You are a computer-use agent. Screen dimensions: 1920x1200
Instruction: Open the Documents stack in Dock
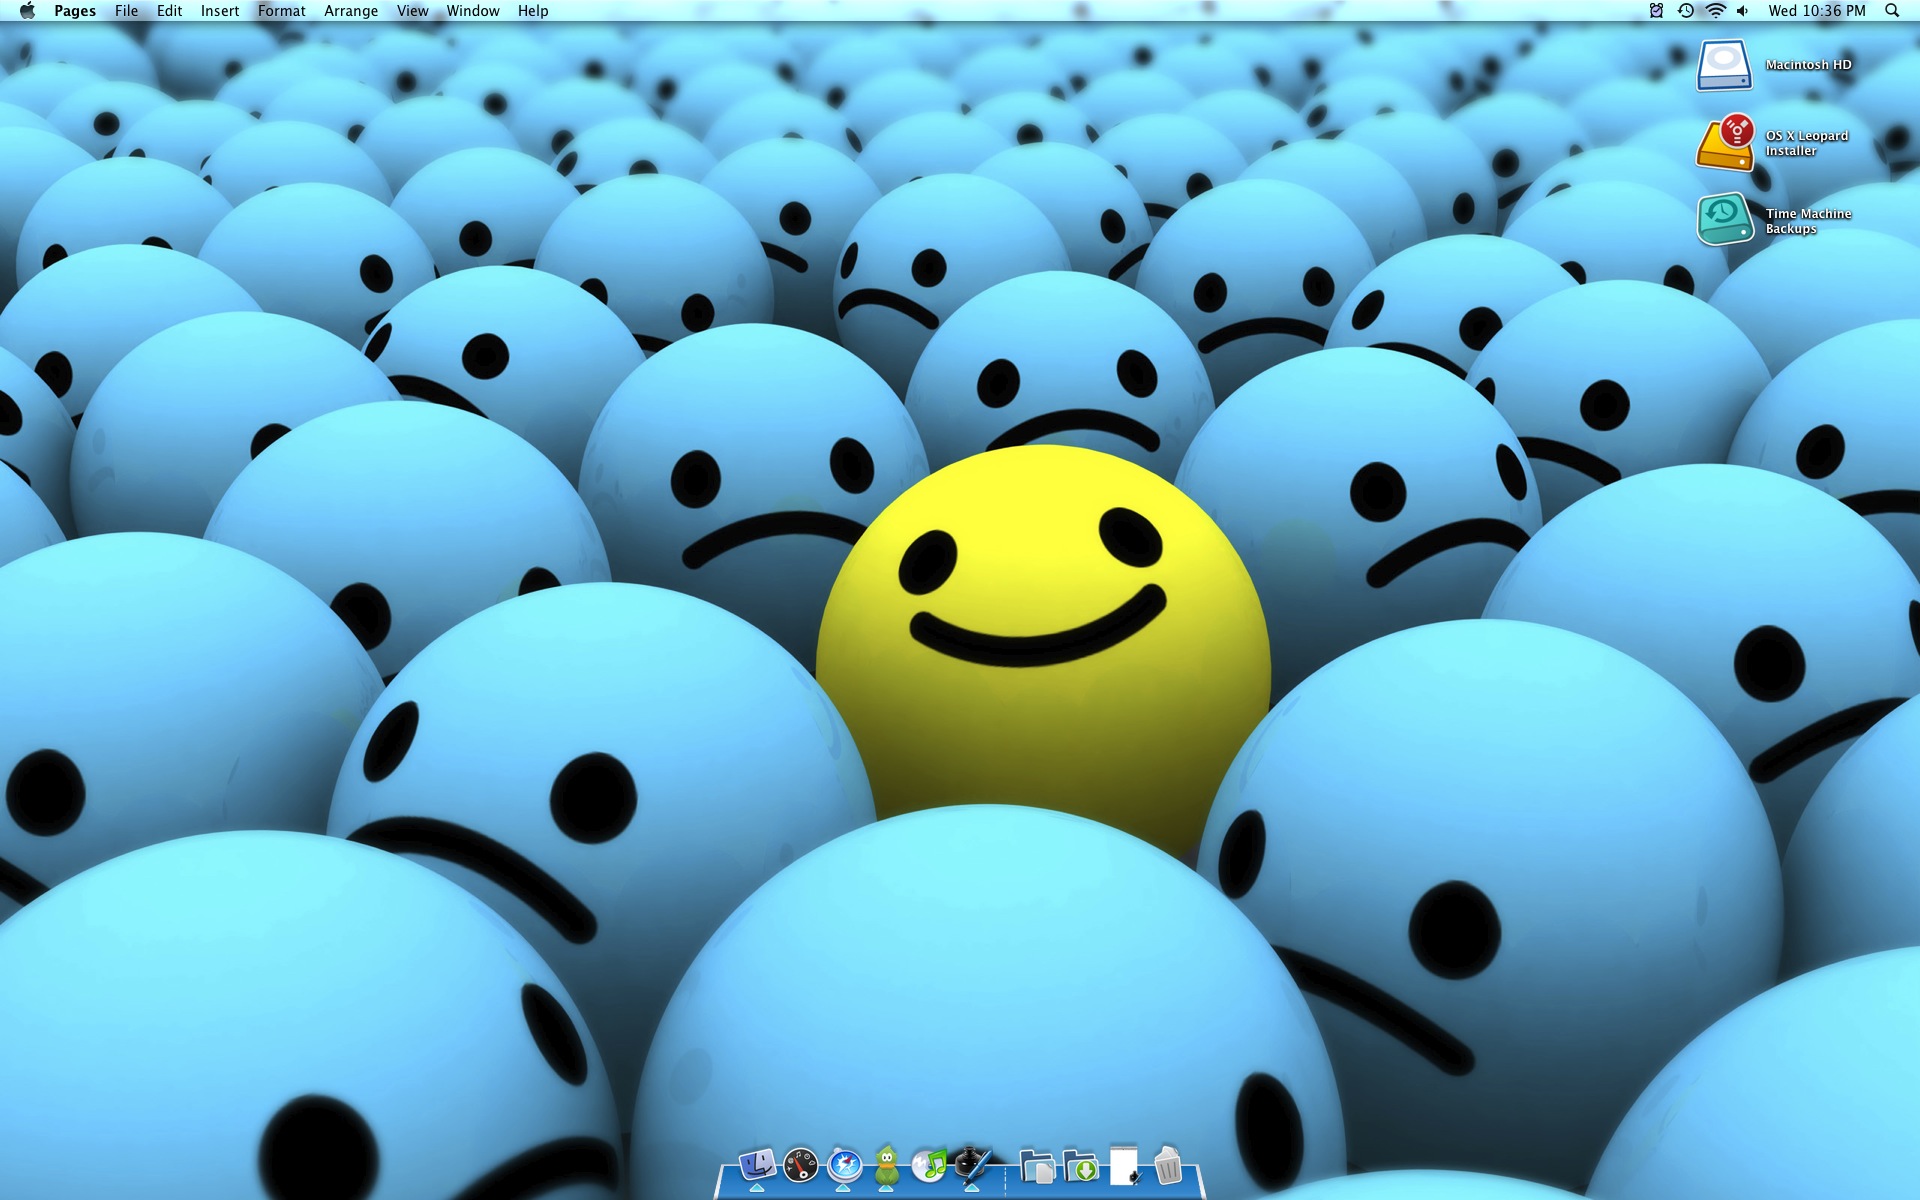[1037, 1166]
